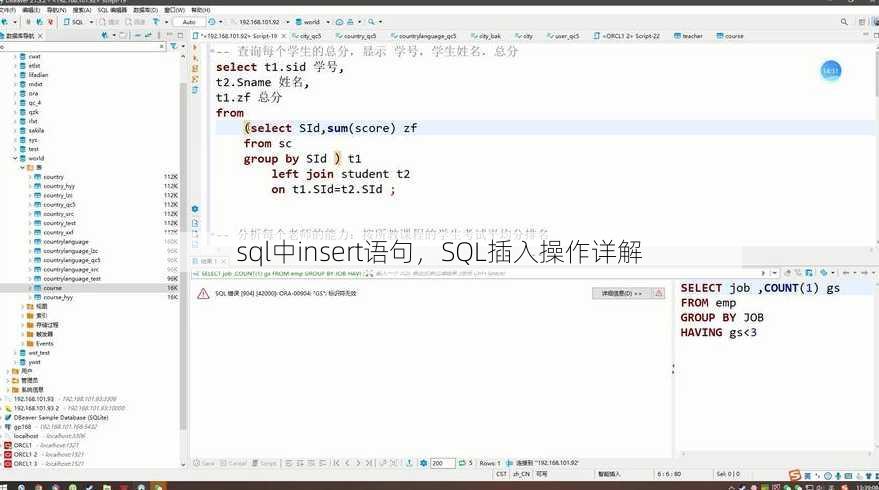Screen dimensions: 879x490
Task: Expand the test database node
Action: coord(16,149)
